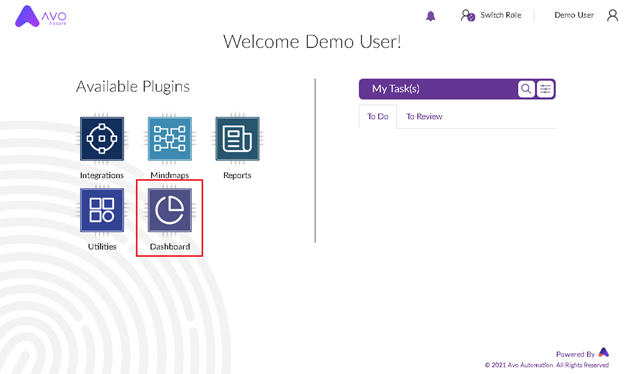Click the search icon in My Task(s)
The image size is (624, 374).
[526, 89]
